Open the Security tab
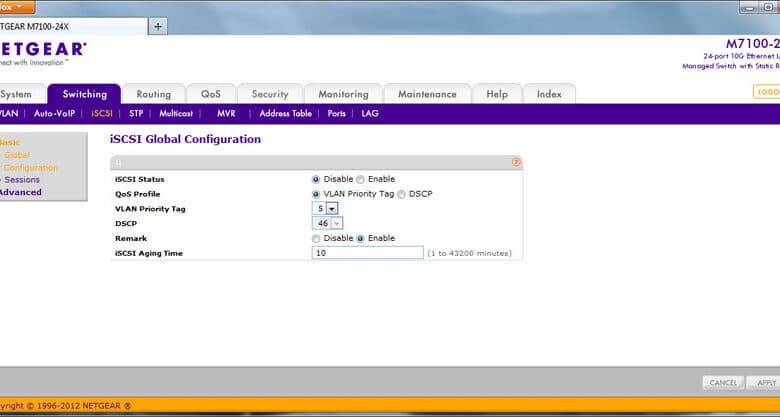Image resolution: width=780 pixels, height=417 pixels. coord(270,94)
